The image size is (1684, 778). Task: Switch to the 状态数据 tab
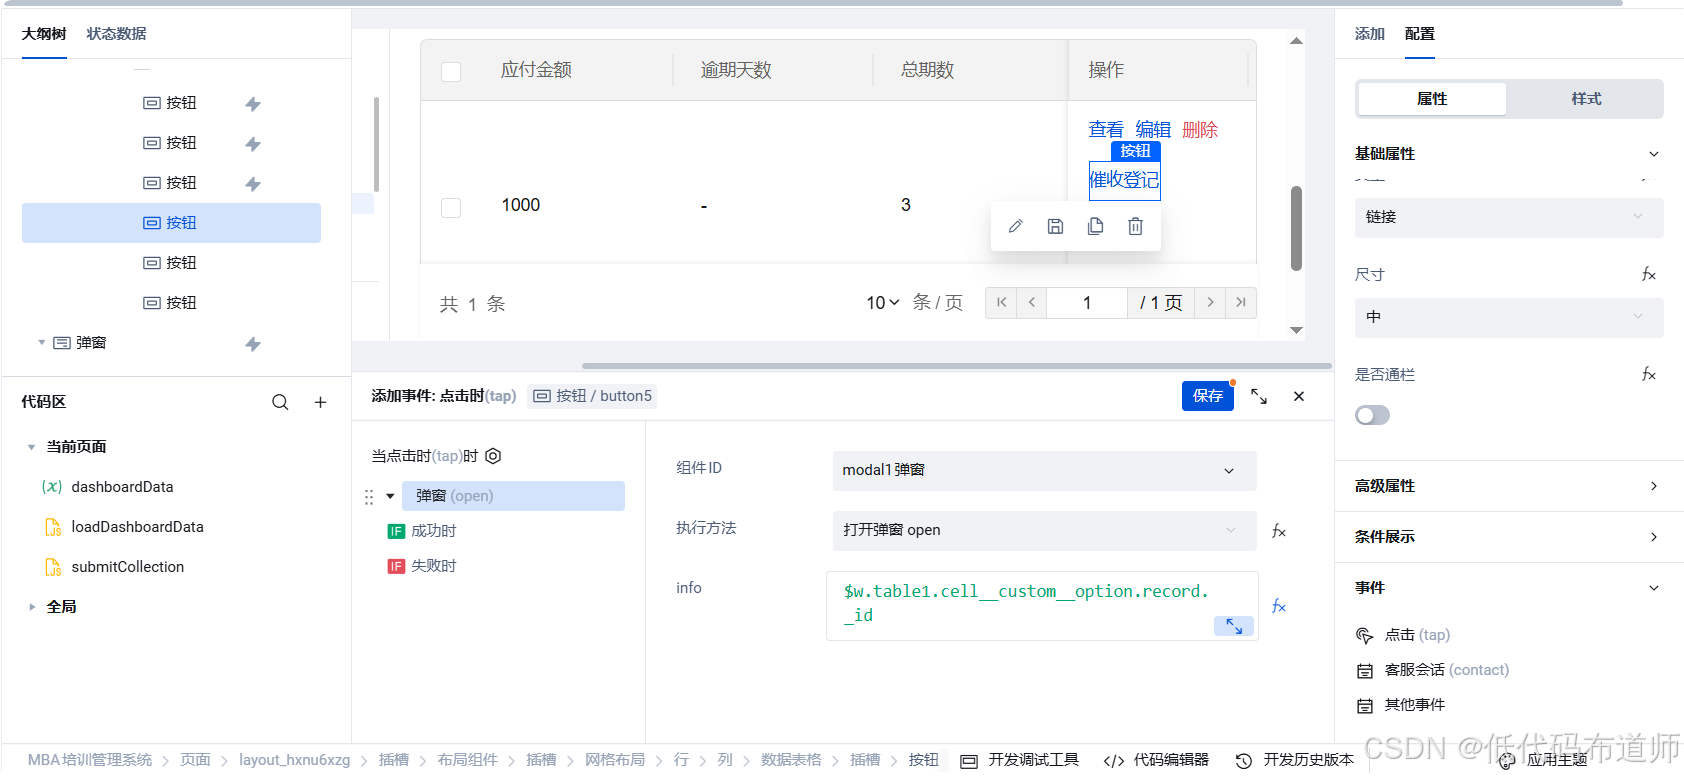tap(116, 34)
